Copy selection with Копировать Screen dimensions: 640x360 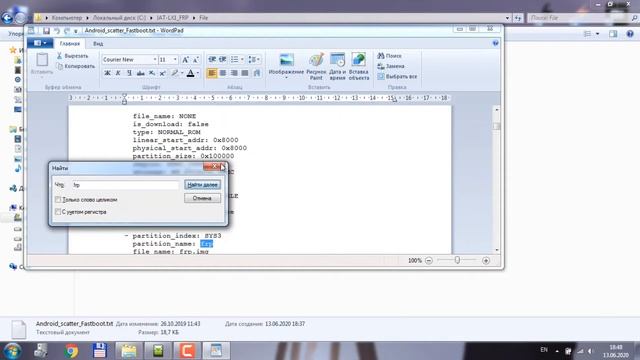point(76,66)
